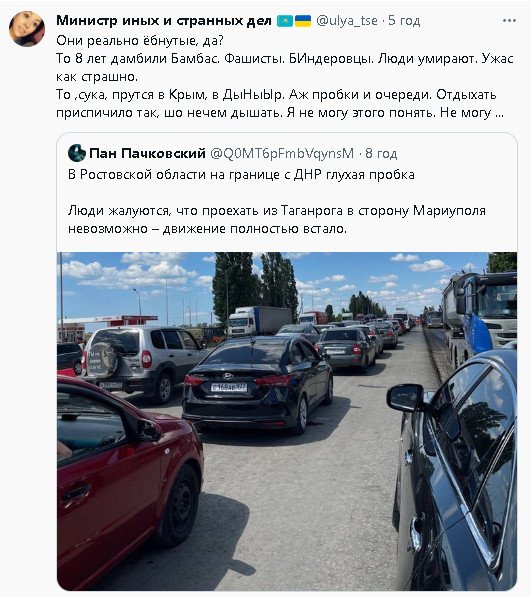Click the quoted tweet timestamp 8 год

pyautogui.click(x=381, y=153)
